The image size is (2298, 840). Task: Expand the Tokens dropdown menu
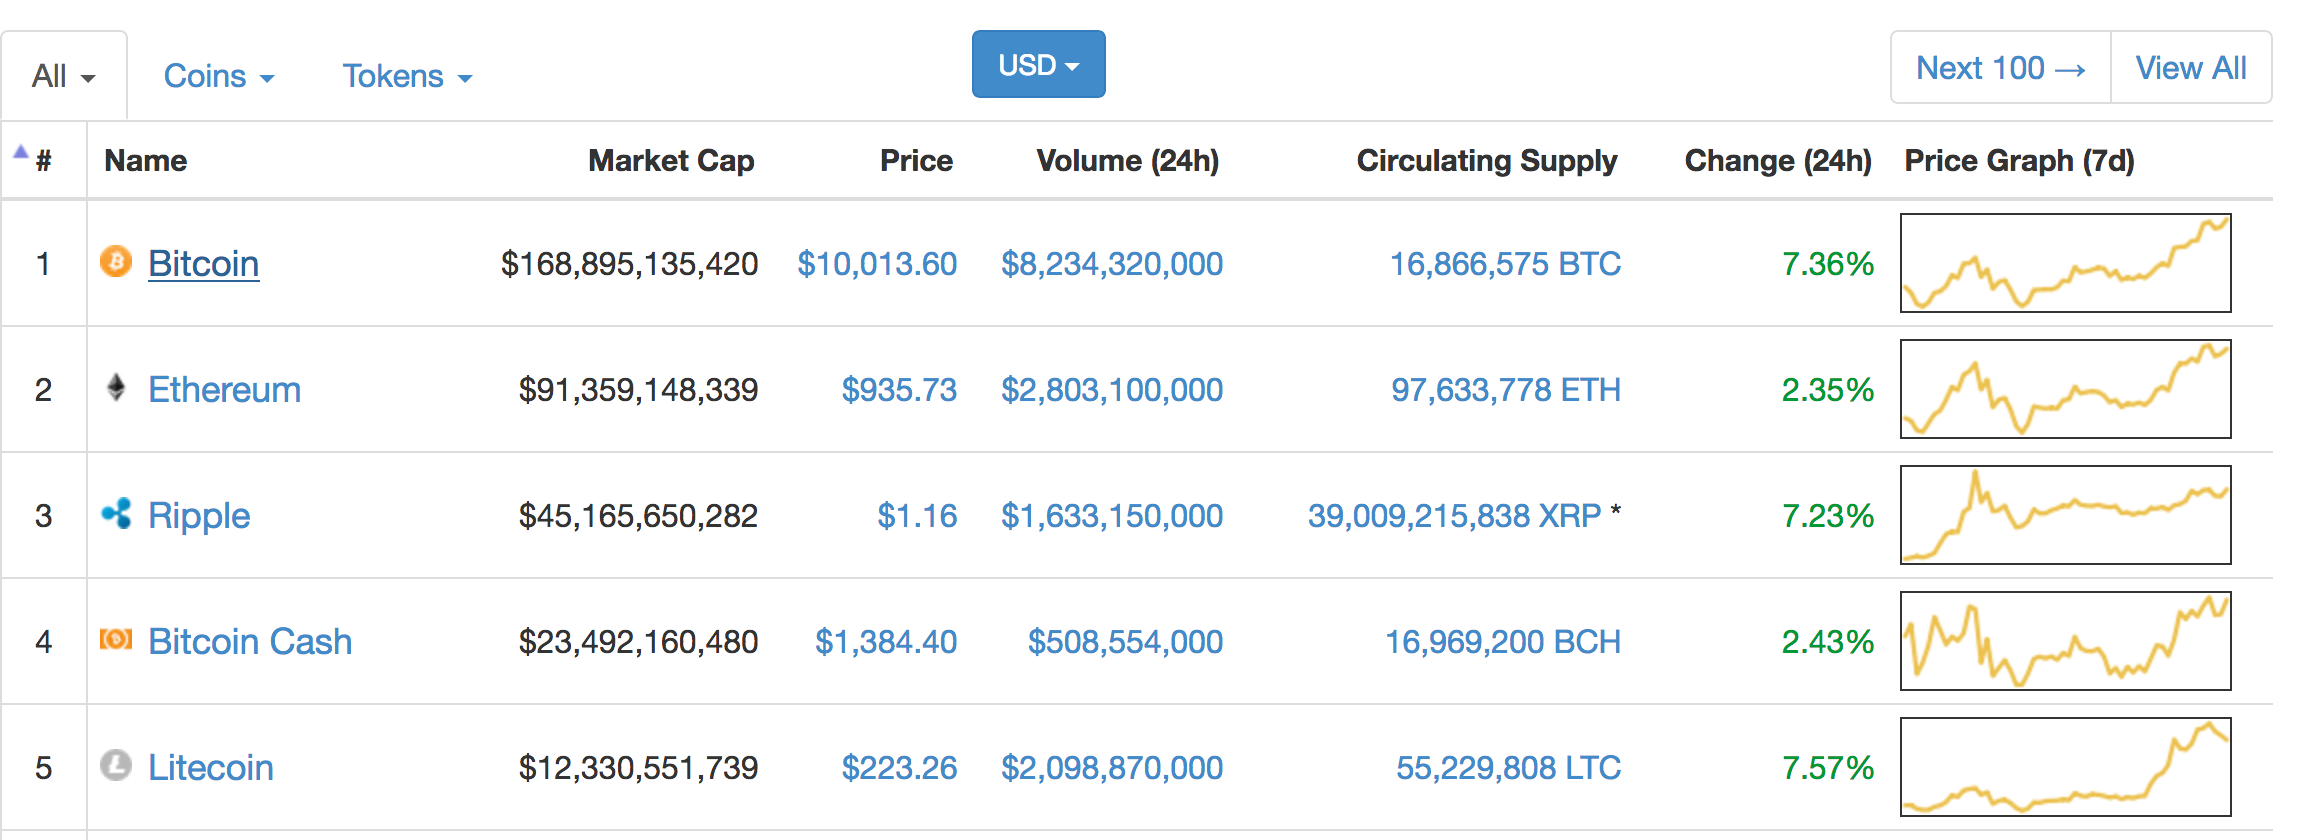coord(407,76)
